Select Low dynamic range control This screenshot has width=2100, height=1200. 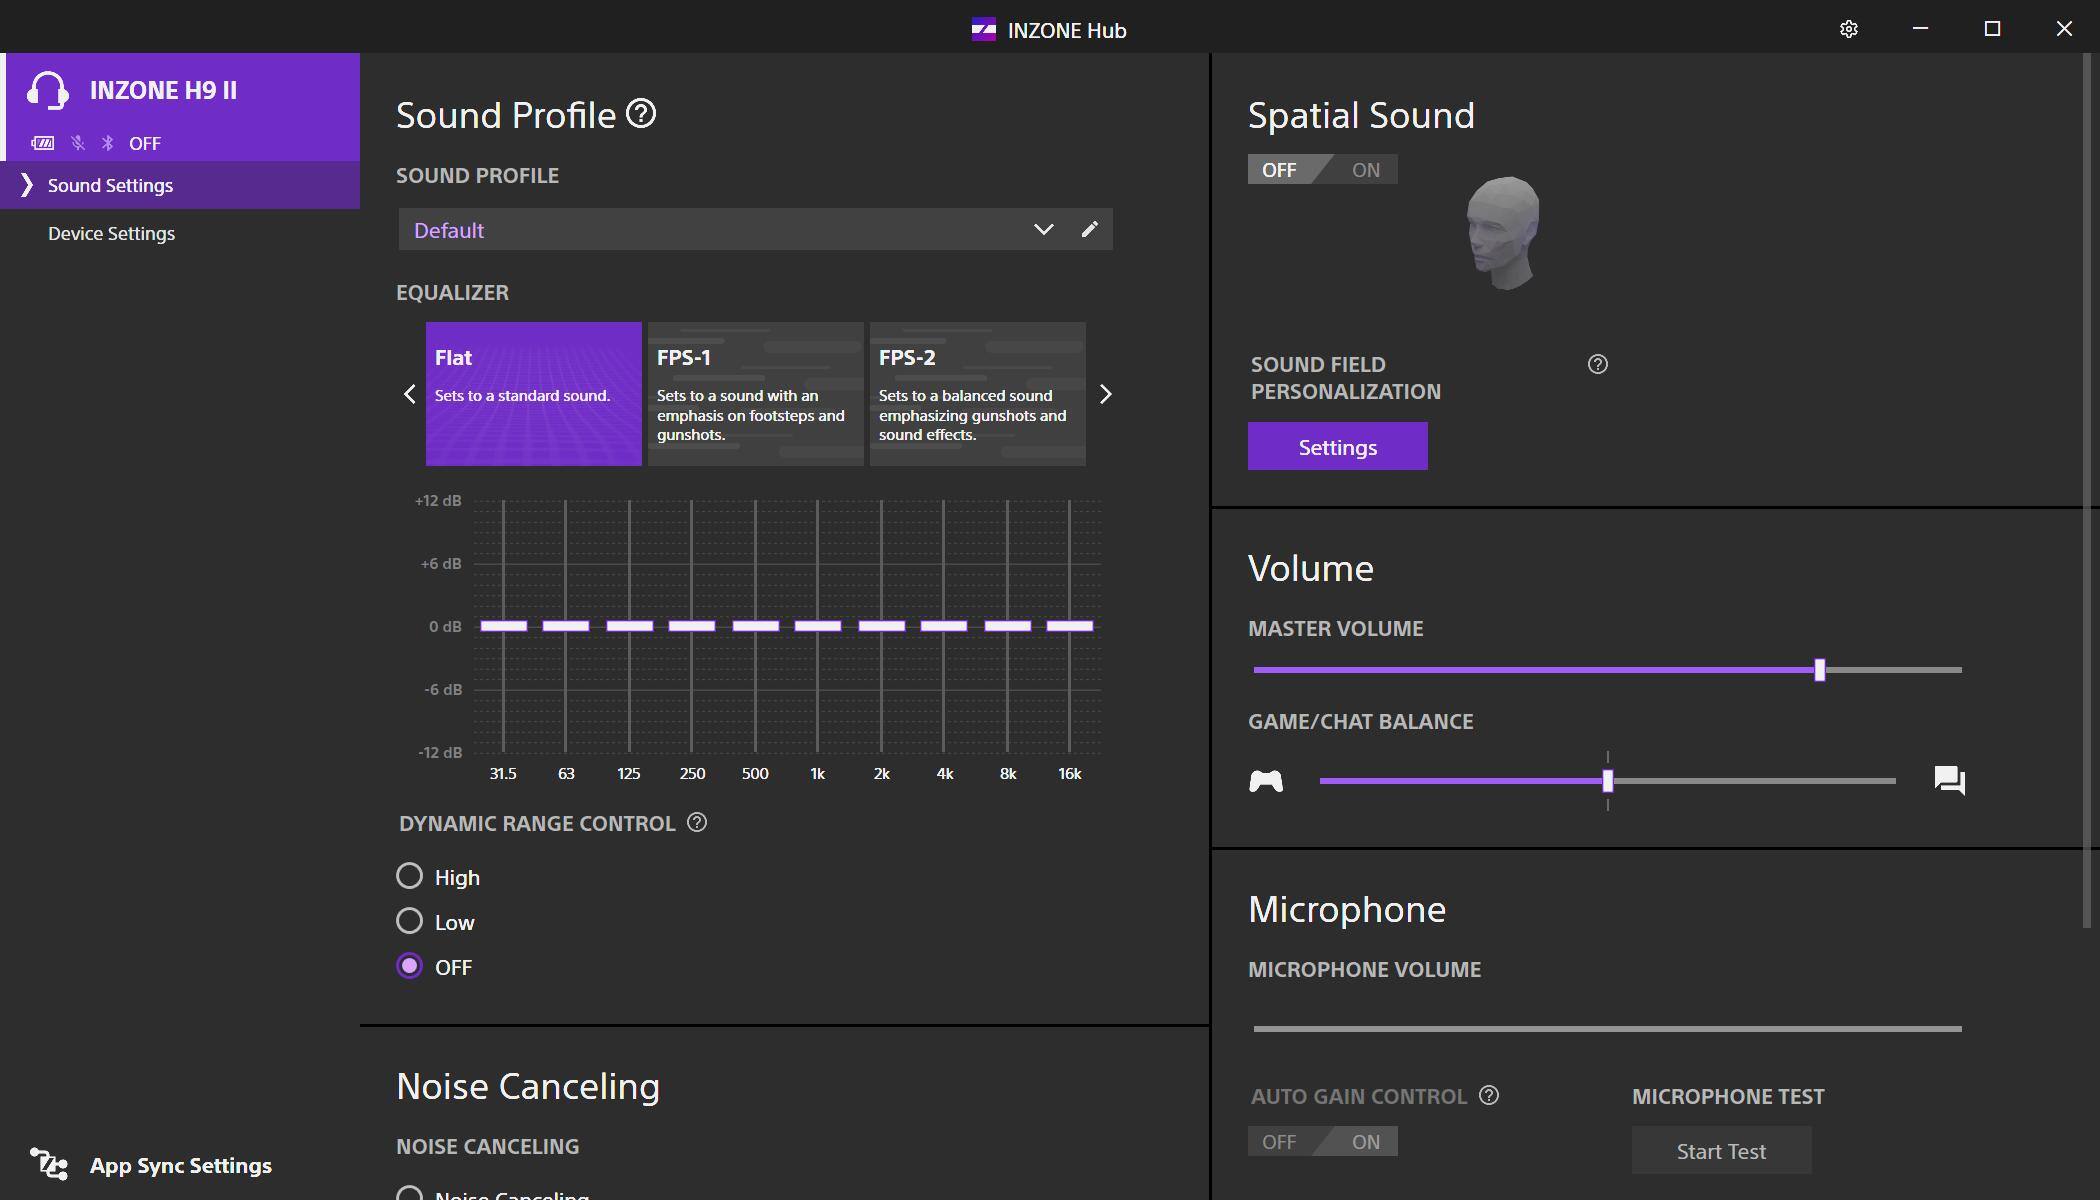[409, 922]
